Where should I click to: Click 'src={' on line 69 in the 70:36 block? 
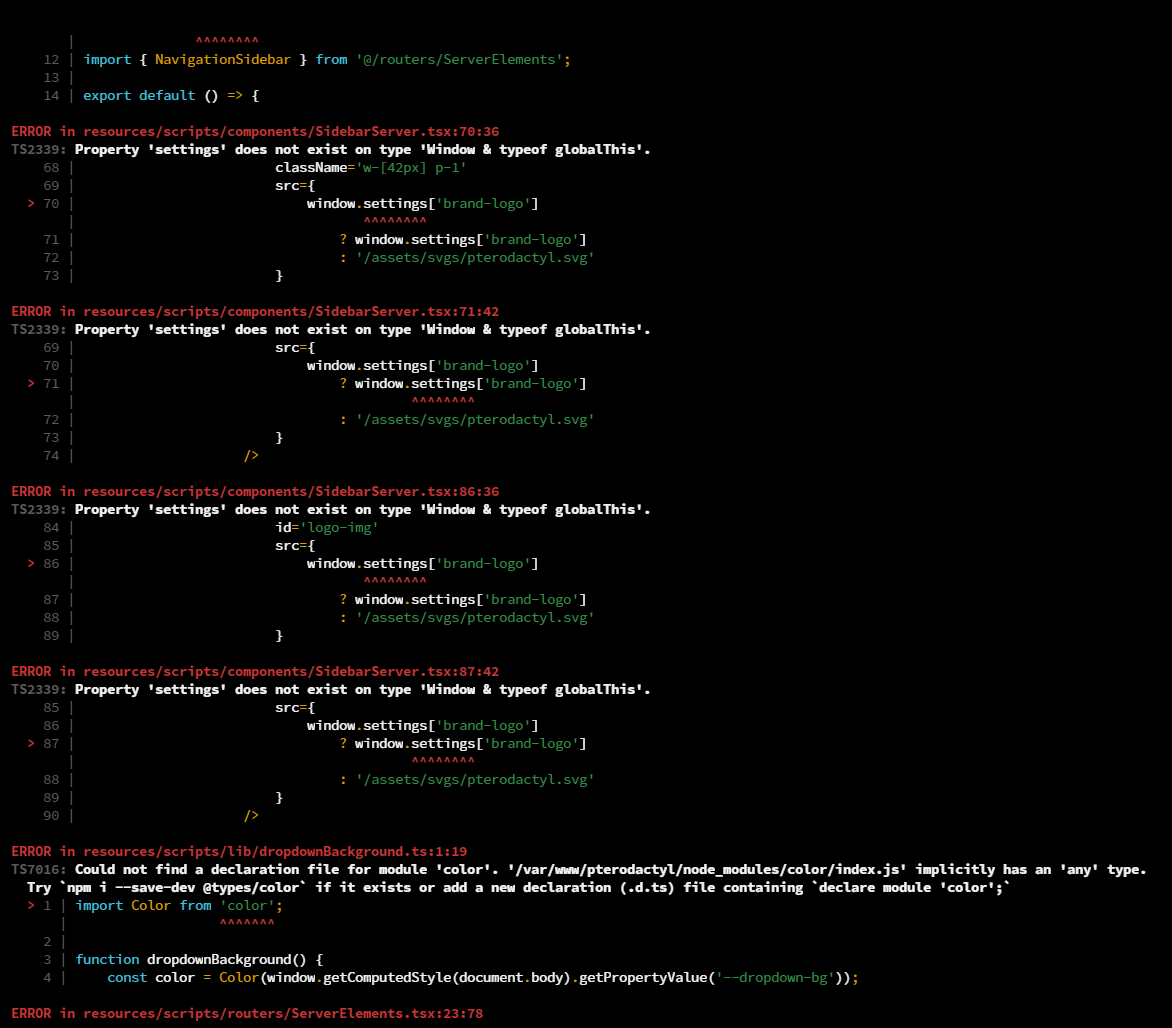[x=295, y=185]
